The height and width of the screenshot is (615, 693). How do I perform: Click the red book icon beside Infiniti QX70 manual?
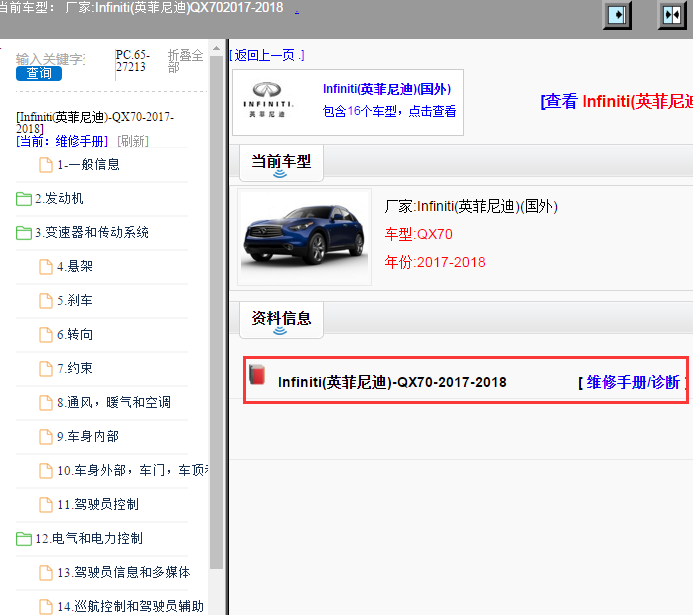tap(257, 375)
